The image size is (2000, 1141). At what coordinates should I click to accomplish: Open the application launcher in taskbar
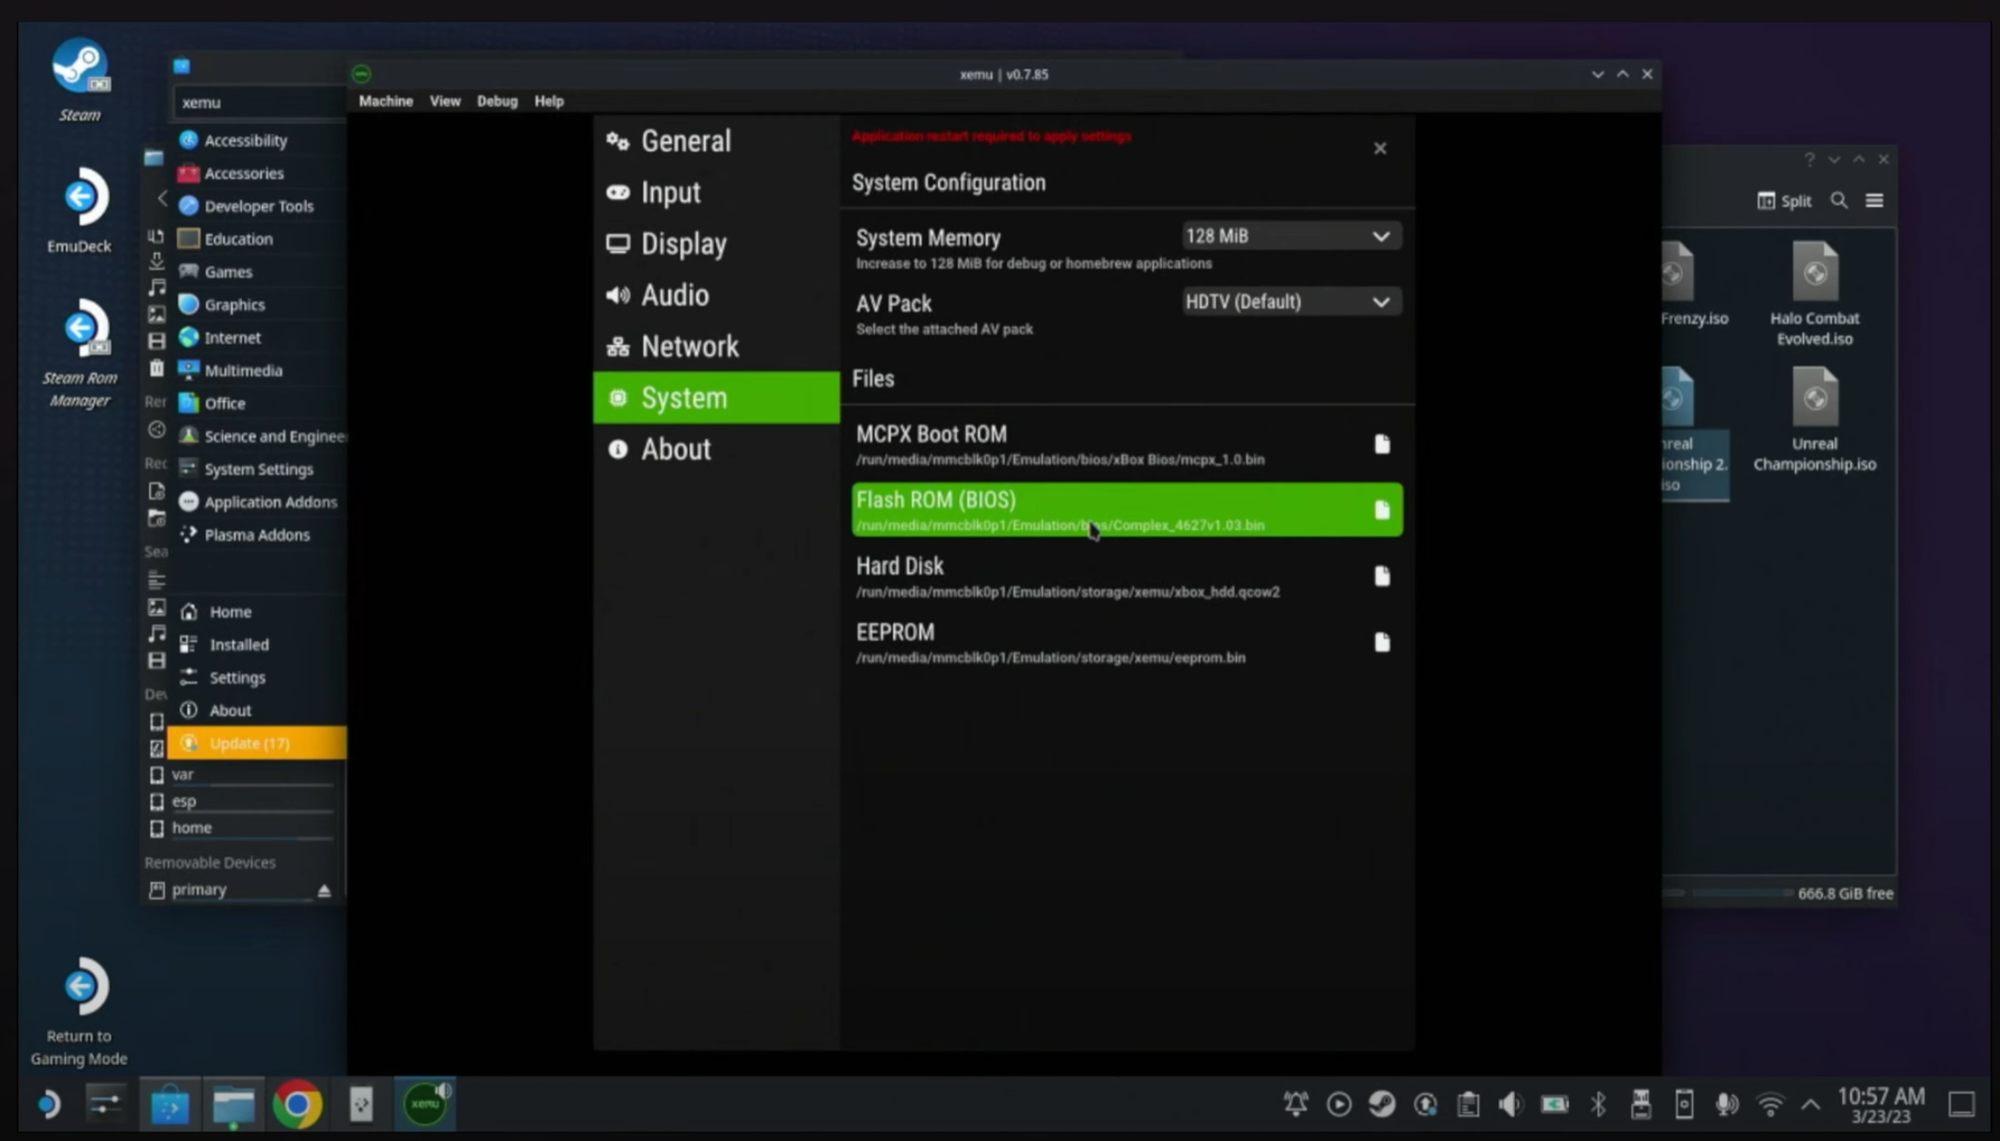pyautogui.click(x=48, y=1105)
